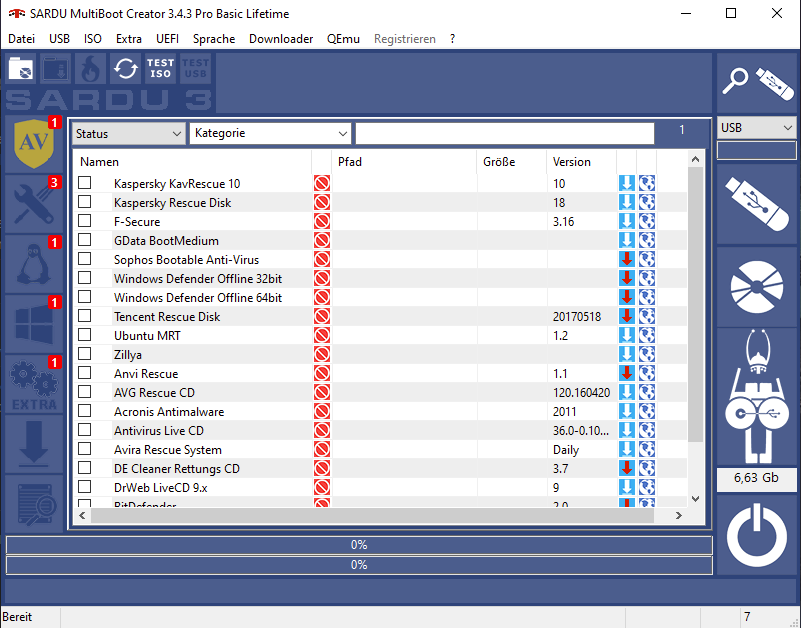Screen dimensions: 801x628
Task: Open the Downloader menu
Action: coord(281,39)
